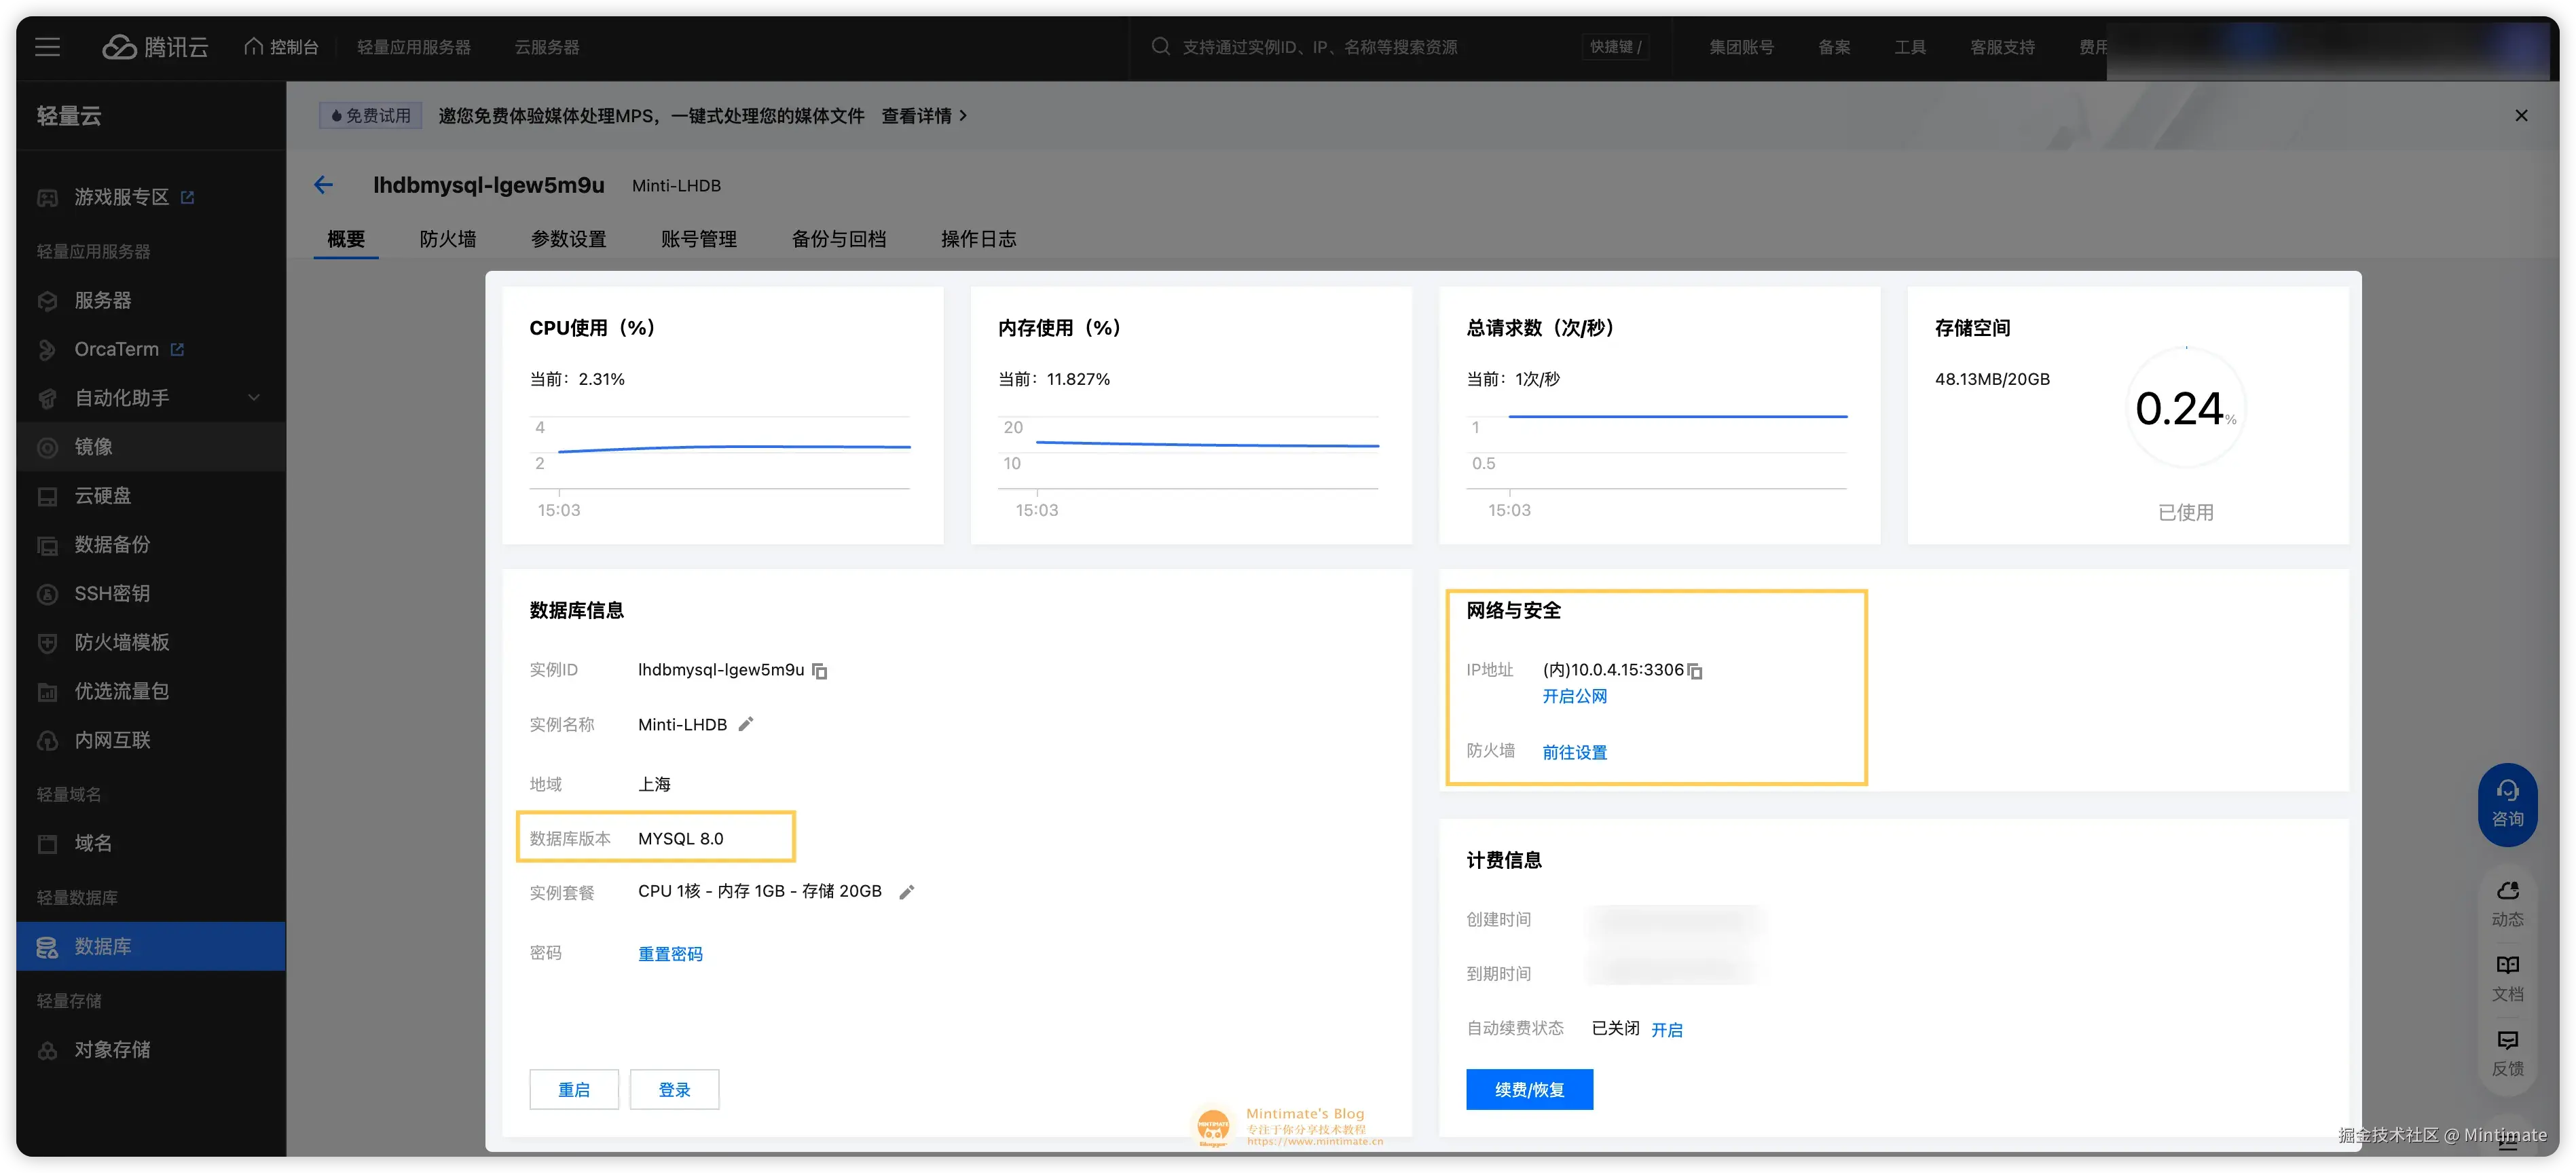The image size is (2576, 1173).
Task: Switch to the 防火墙 tab
Action: tap(447, 239)
